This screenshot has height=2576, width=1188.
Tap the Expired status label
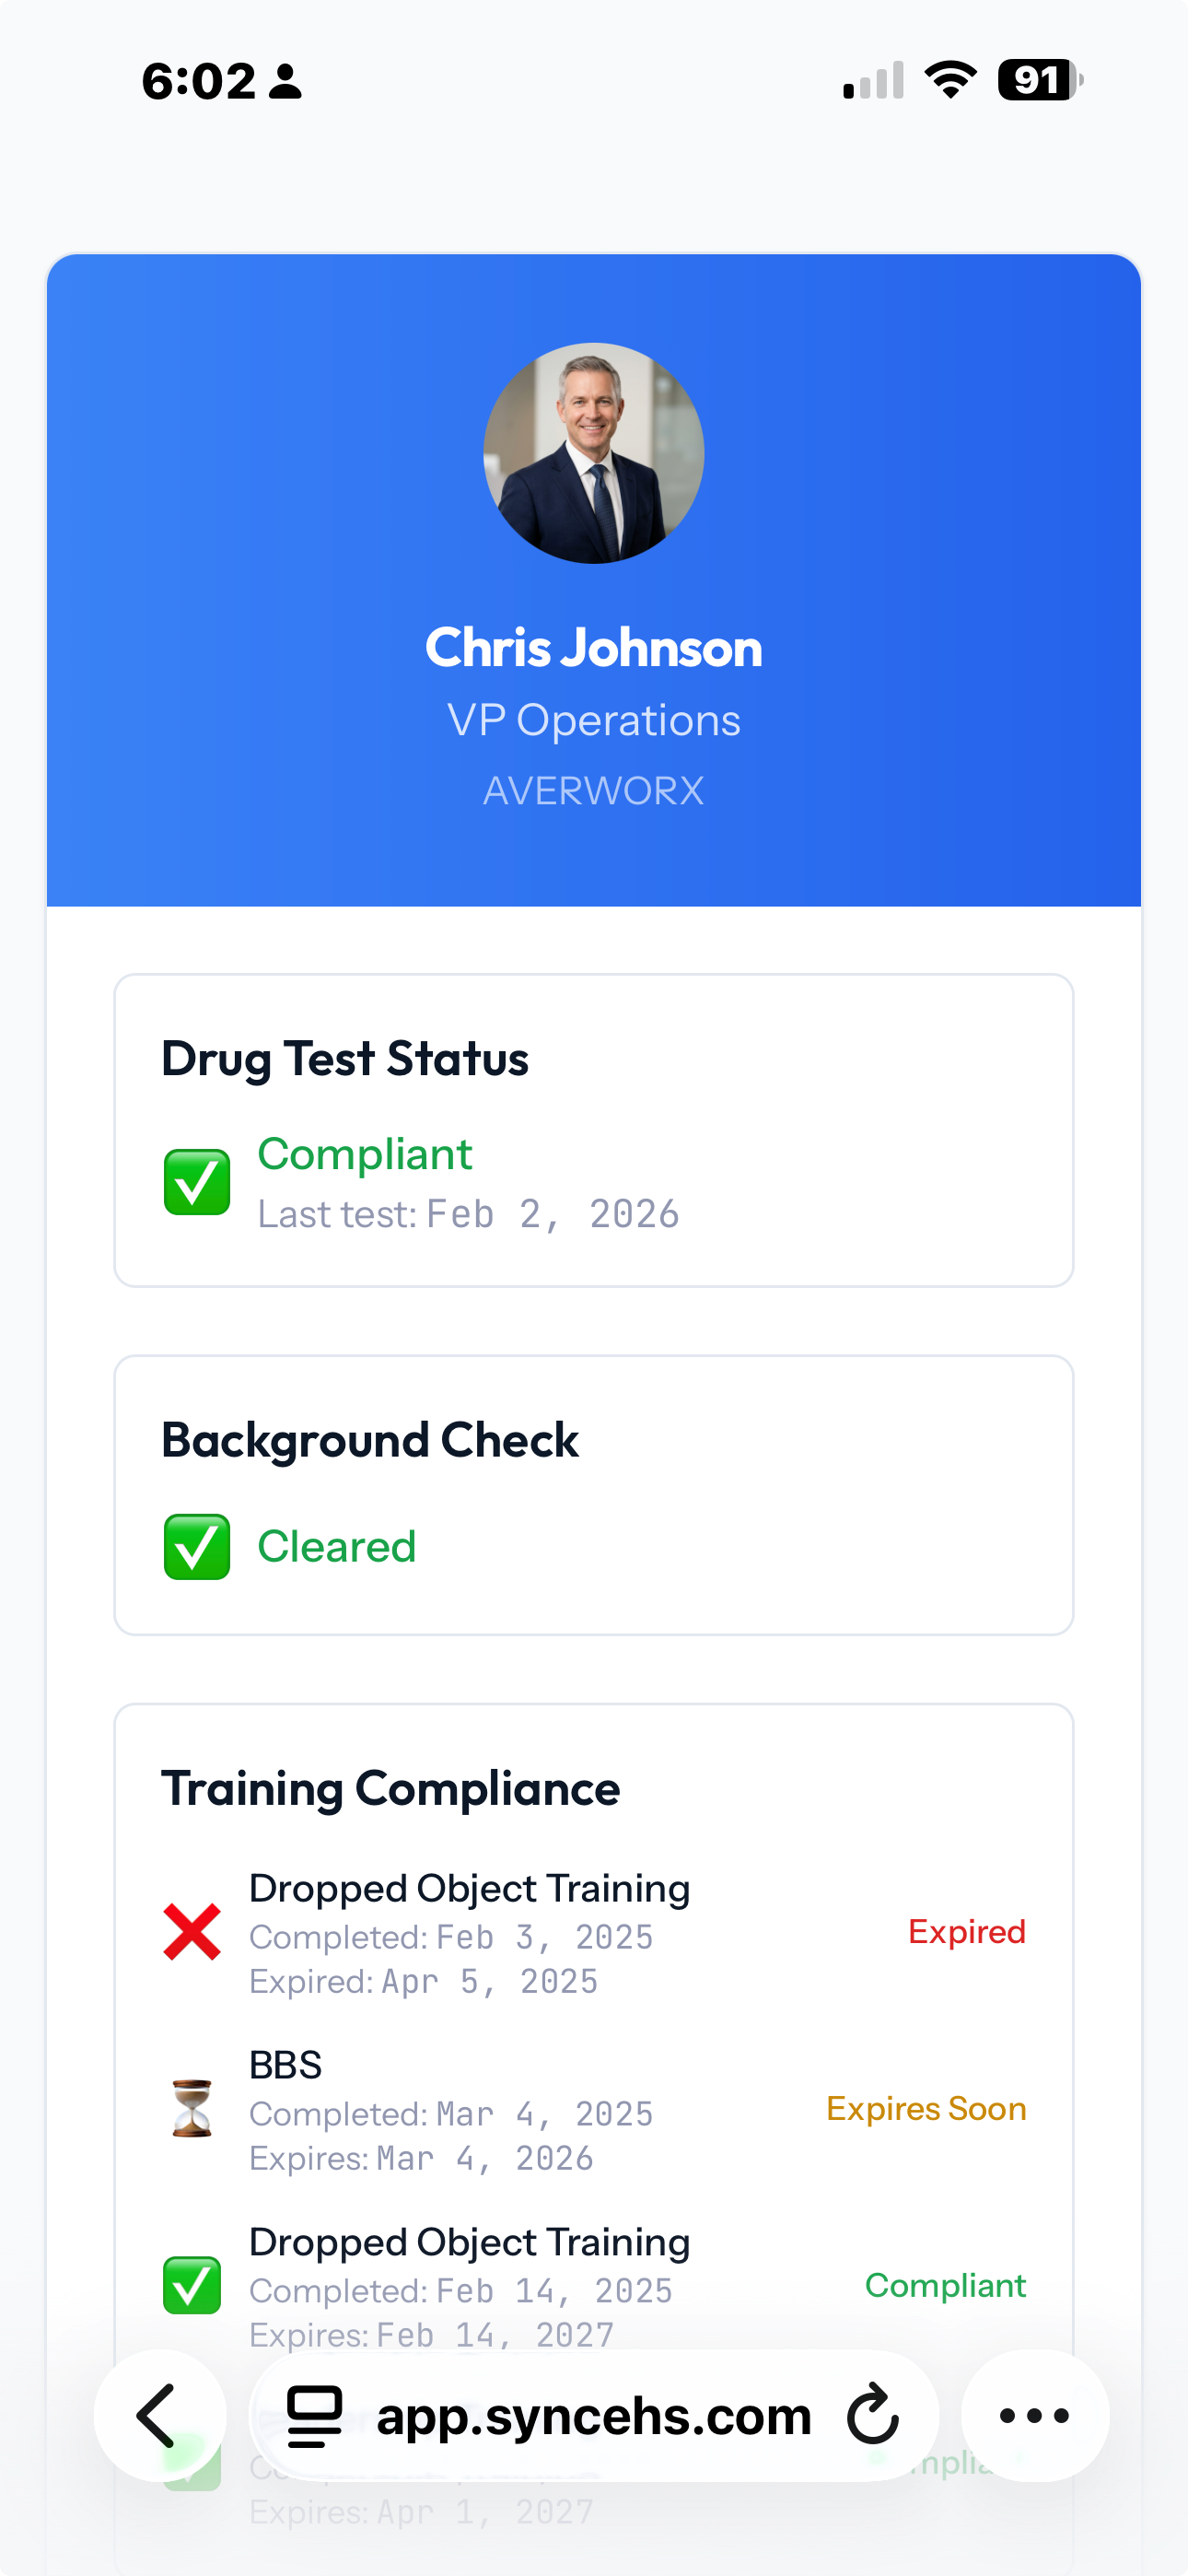(966, 1931)
